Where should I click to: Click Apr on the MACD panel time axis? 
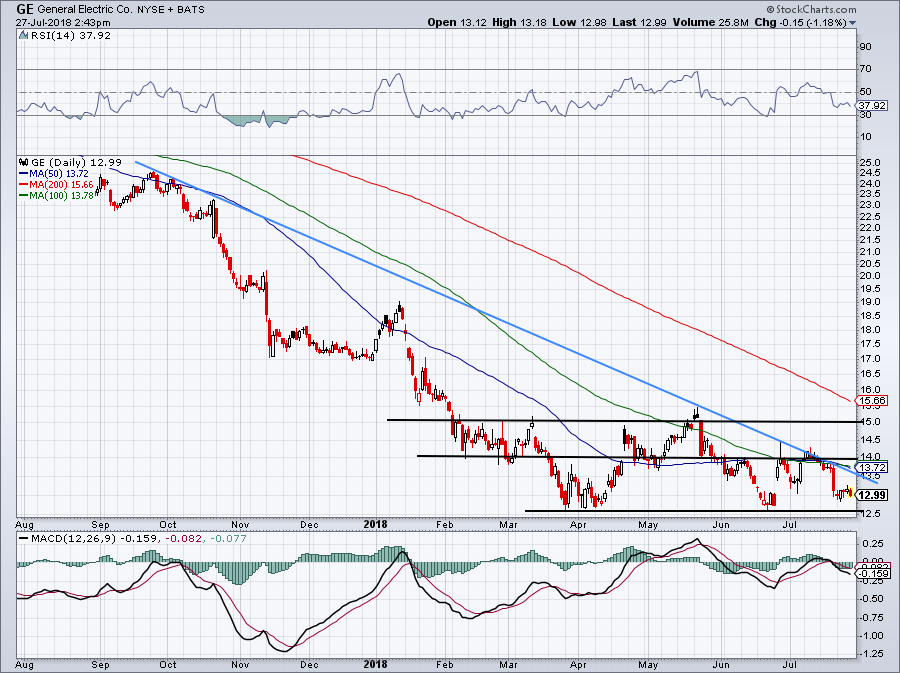[578, 665]
